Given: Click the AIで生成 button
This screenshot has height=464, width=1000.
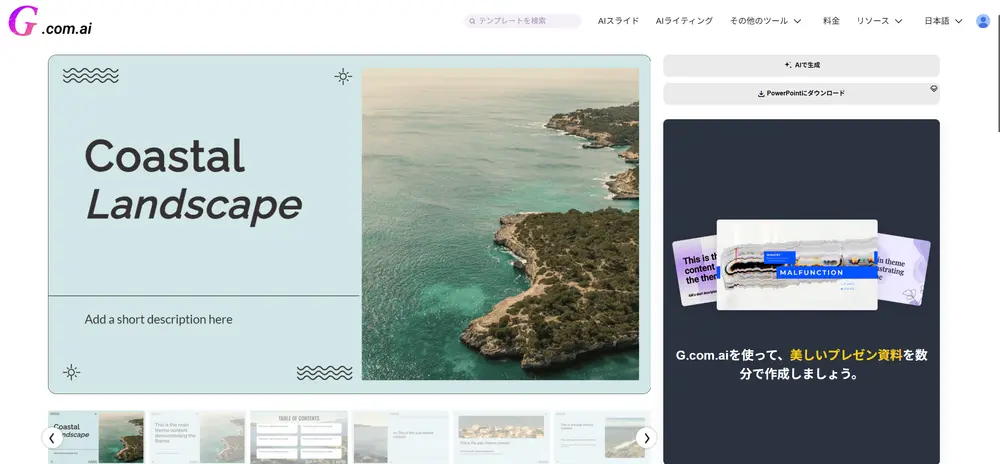Looking at the screenshot, I should coord(801,65).
